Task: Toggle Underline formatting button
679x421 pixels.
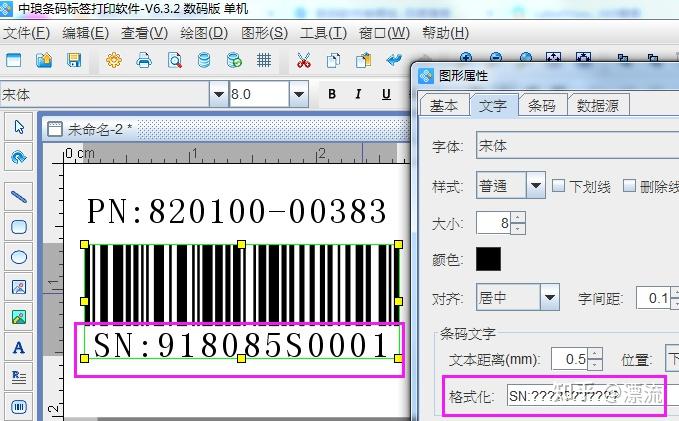Action: point(386,94)
